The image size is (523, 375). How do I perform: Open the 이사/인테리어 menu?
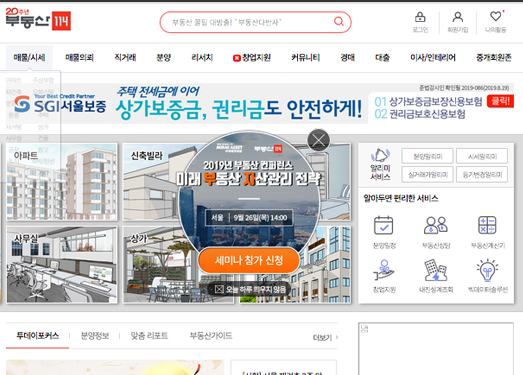click(x=433, y=57)
